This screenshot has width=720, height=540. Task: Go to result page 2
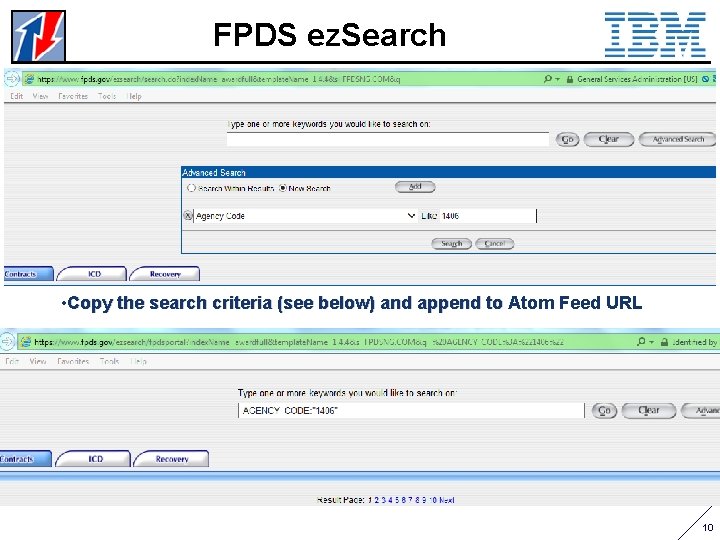377,500
